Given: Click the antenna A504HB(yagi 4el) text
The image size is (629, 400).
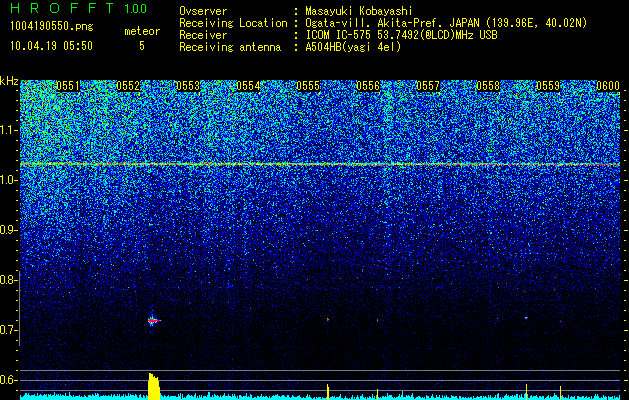Looking at the screenshot, I should [353, 47].
